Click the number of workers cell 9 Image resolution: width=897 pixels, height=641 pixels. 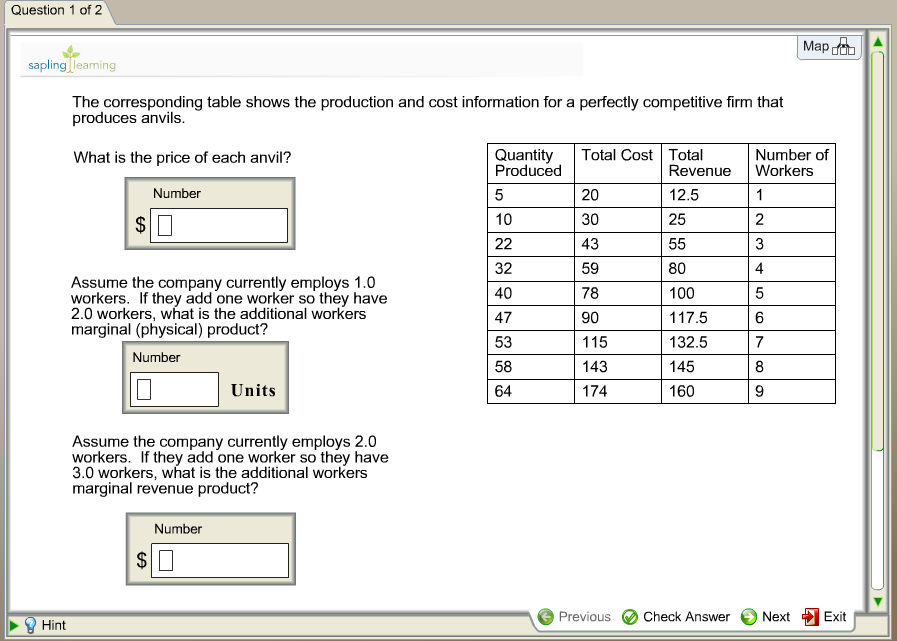pos(792,391)
